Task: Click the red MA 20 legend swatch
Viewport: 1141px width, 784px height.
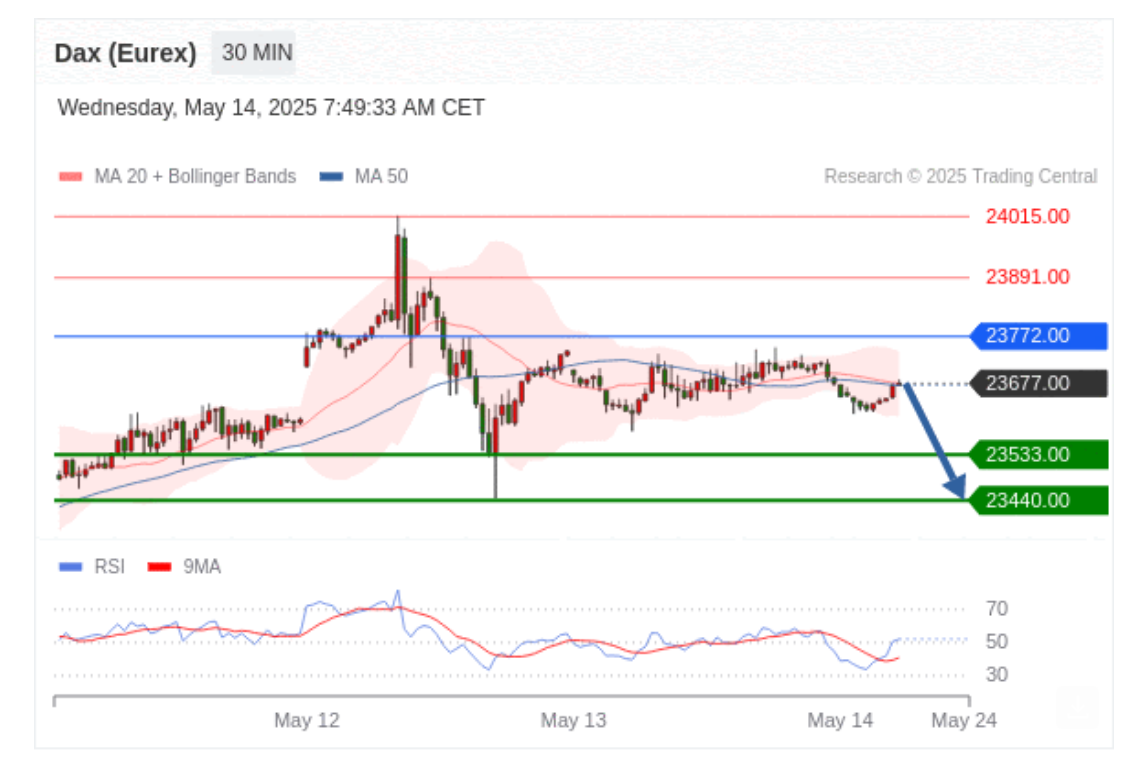Action: click(x=71, y=176)
